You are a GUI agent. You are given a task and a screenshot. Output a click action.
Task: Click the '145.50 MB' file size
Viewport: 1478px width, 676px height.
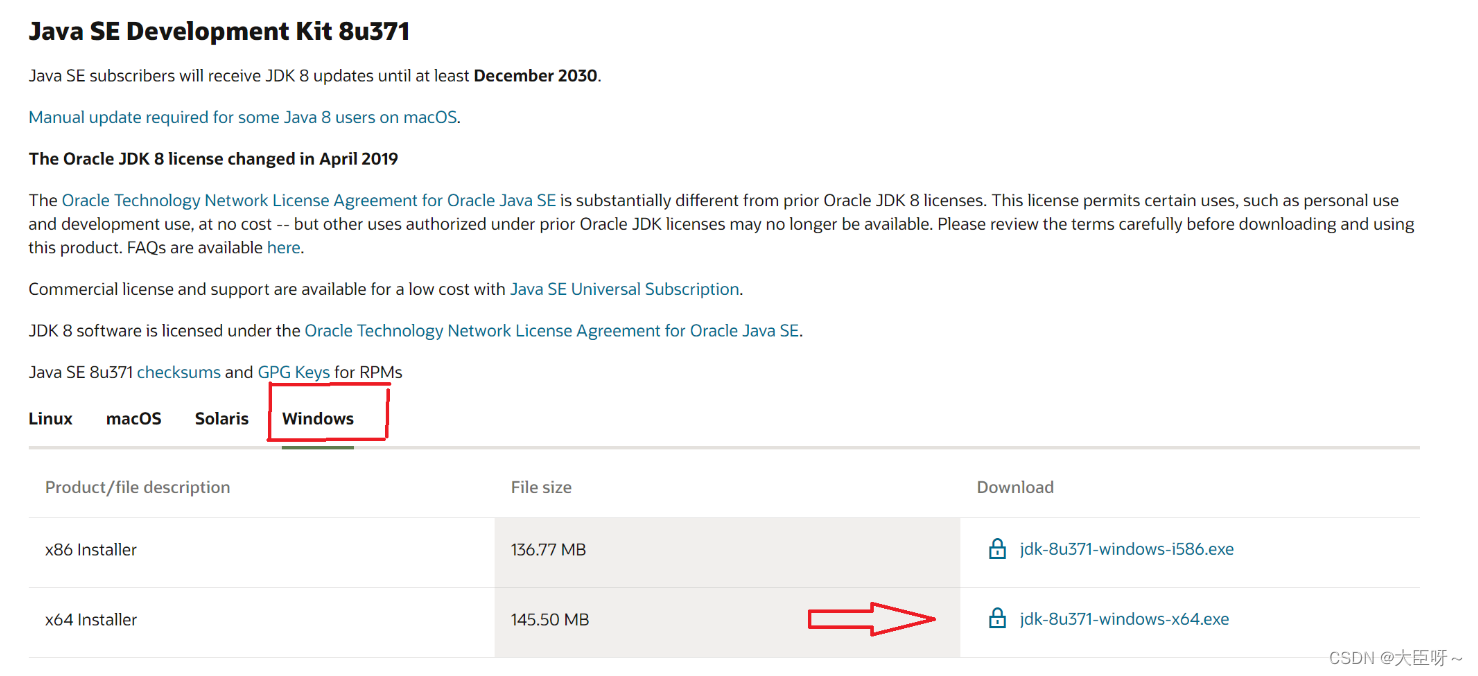pyautogui.click(x=550, y=619)
